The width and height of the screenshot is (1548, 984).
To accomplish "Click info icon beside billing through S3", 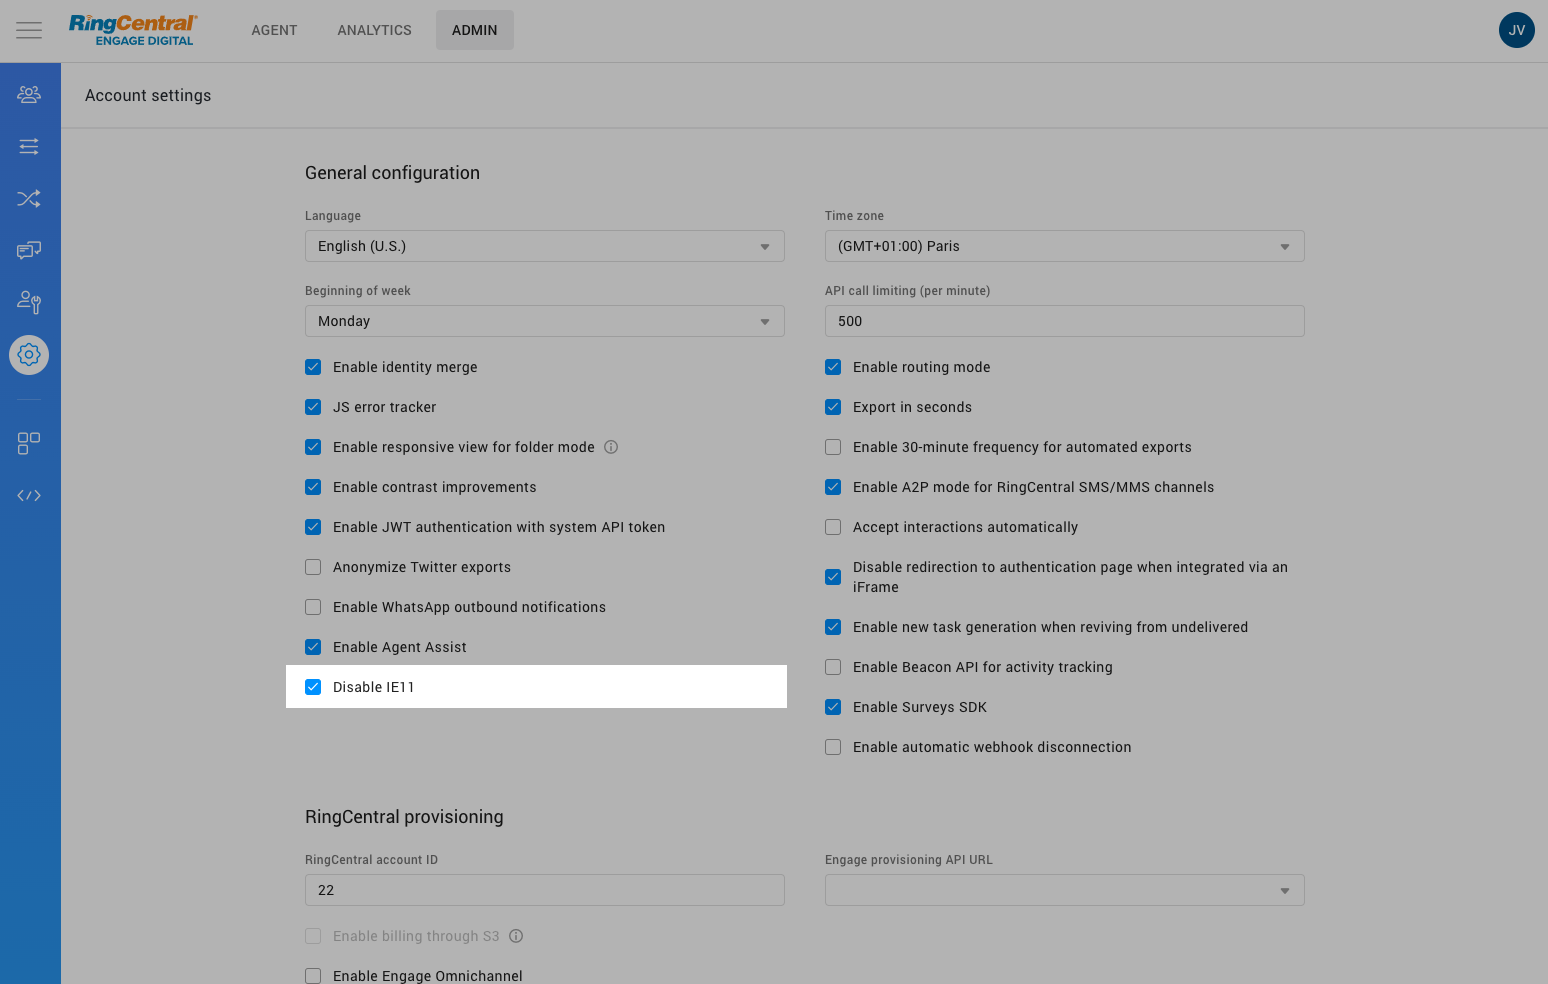I will (x=516, y=936).
